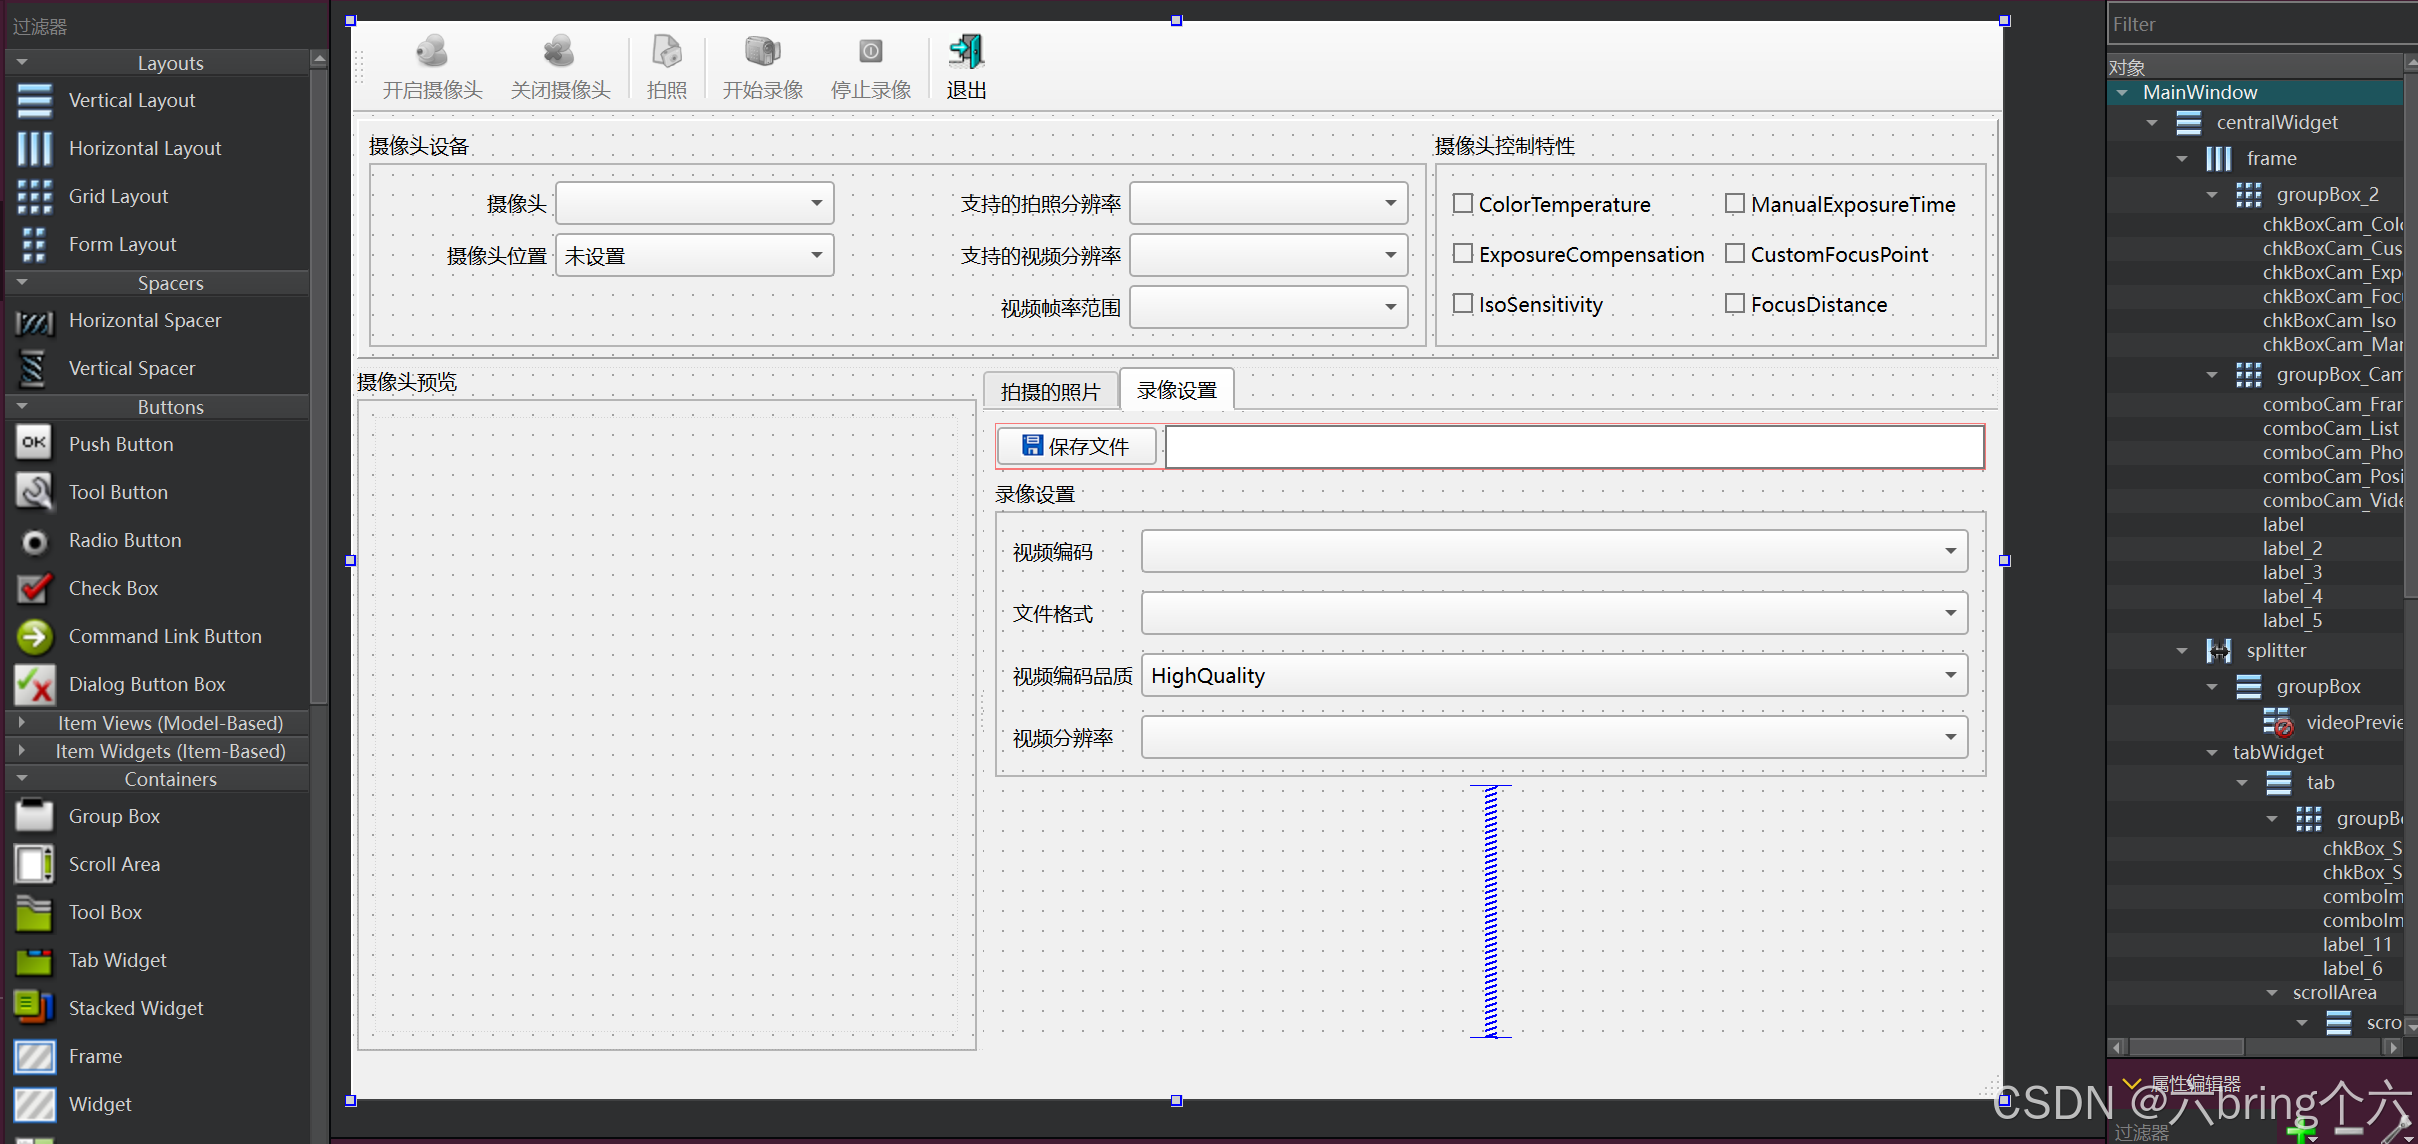This screenshot has height=1144, width=2418.
Task: Select the Horizontal Spacer widget icon
Action: tap(34, 321)
